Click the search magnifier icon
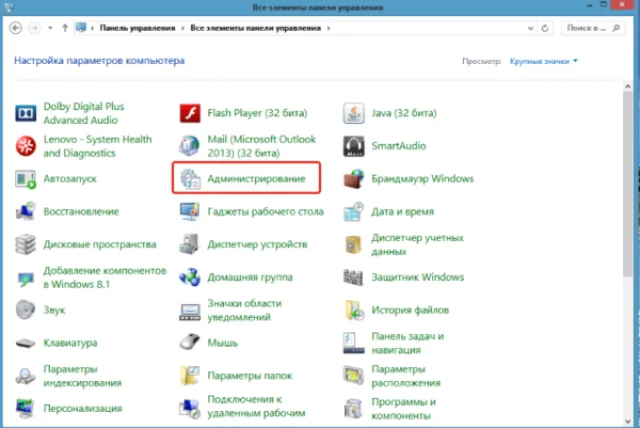640x428 pixels. [x=616, y=28]
